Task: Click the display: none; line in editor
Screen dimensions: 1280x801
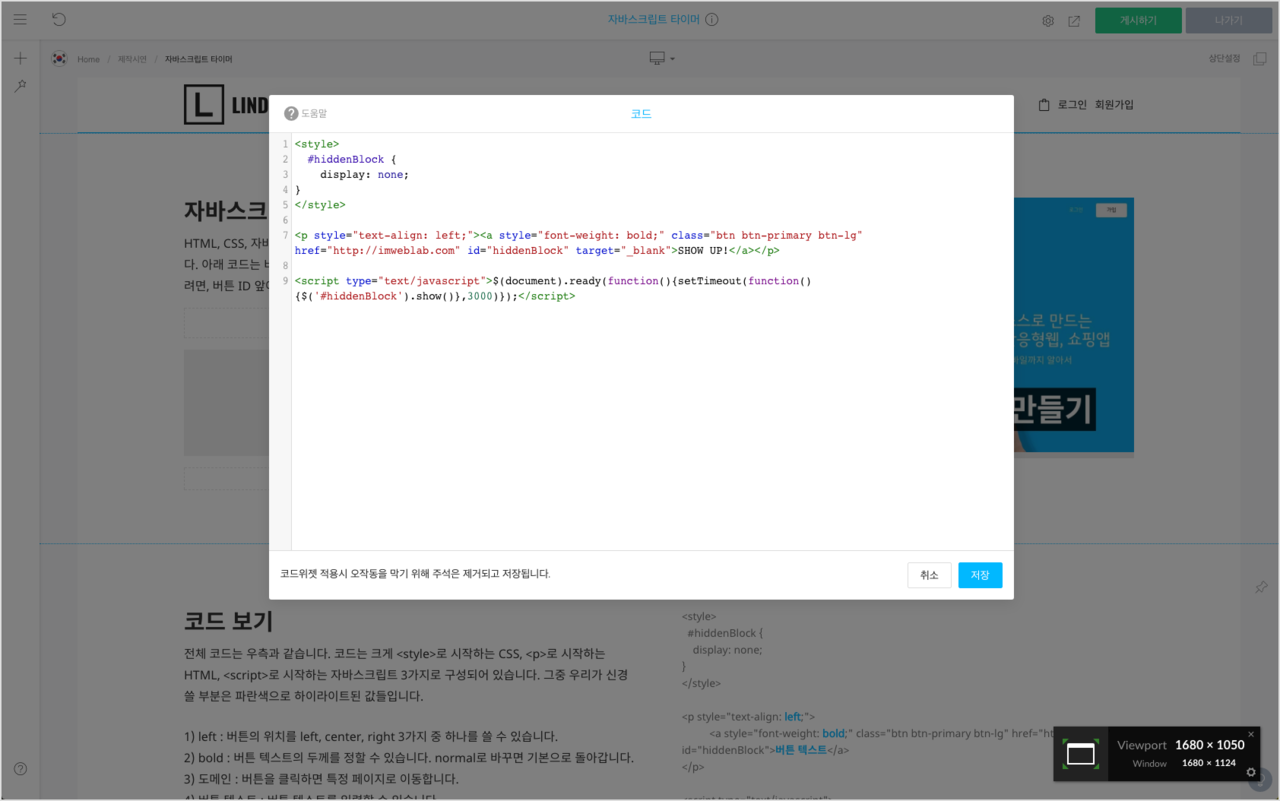Action: click(364, 174)
